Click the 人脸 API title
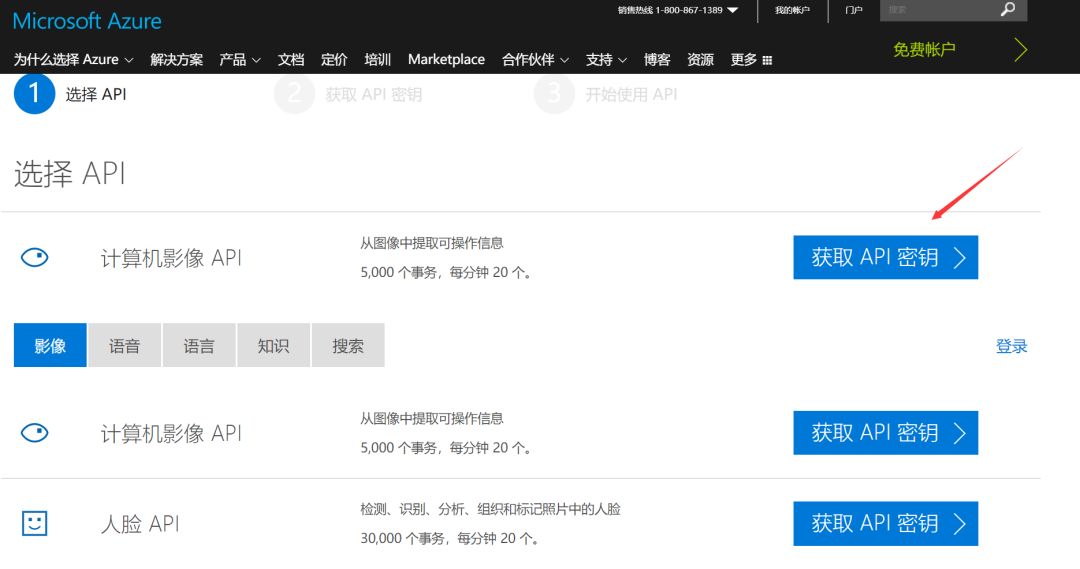 (141, 524)
